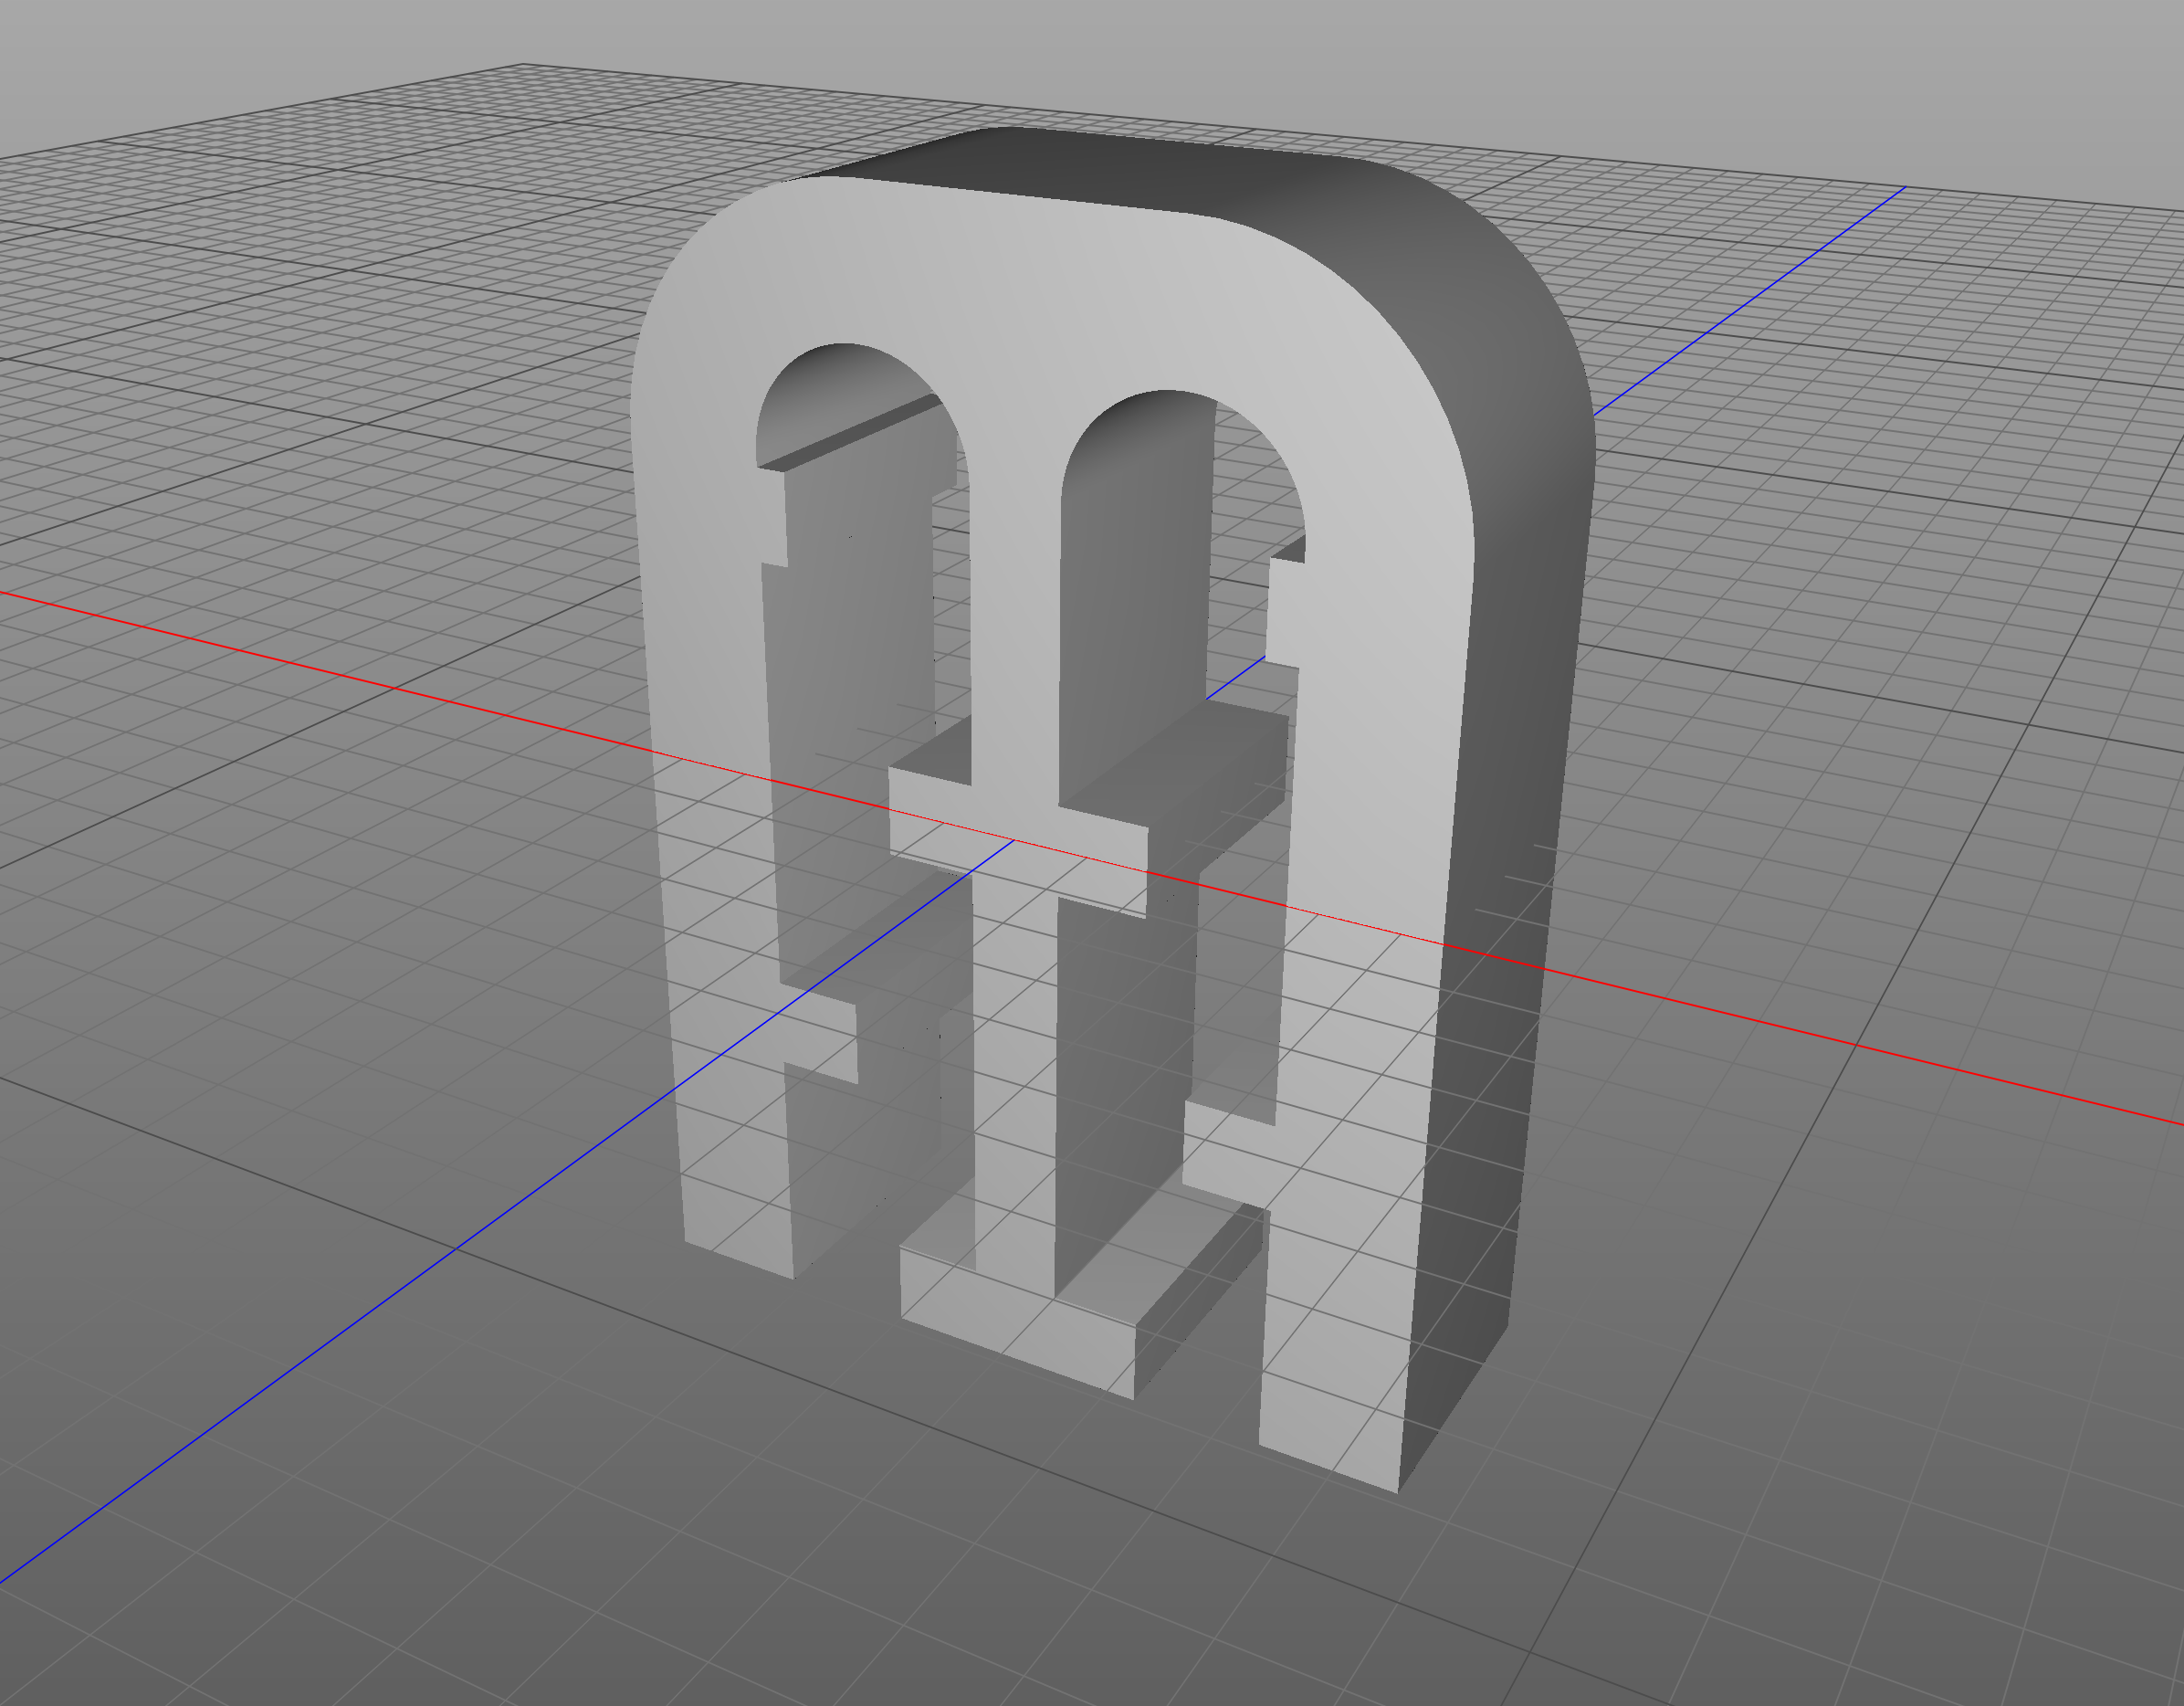2184x1706 pixels.
Task: Click the red axis line left of model
Action: coord(300,665)
